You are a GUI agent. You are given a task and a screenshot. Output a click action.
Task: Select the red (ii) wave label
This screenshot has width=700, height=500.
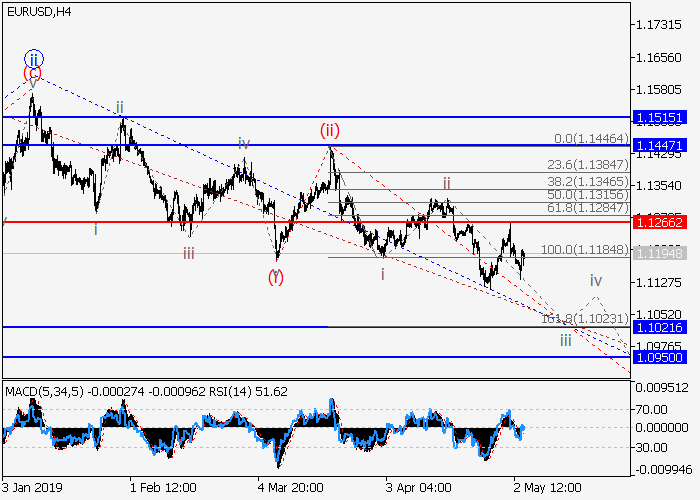tap(331, 130)
